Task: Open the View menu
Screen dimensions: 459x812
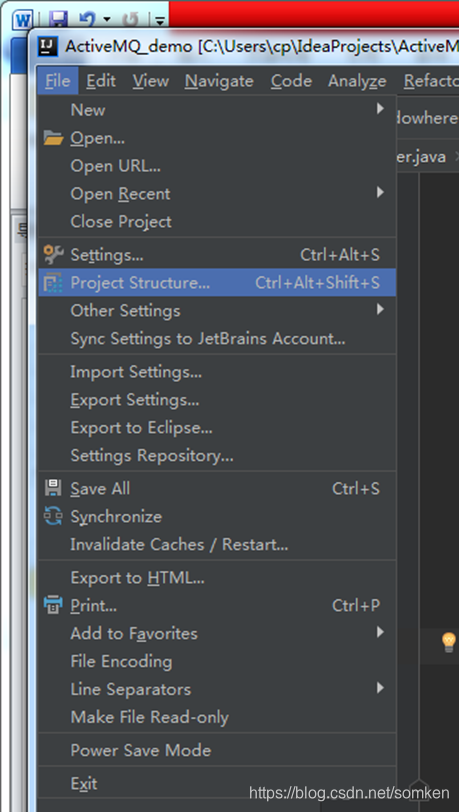Action: 150,81
